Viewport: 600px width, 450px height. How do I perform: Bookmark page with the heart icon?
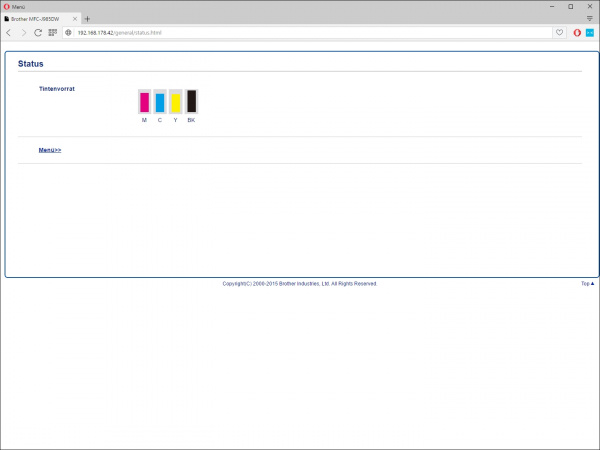coord(560,32)
